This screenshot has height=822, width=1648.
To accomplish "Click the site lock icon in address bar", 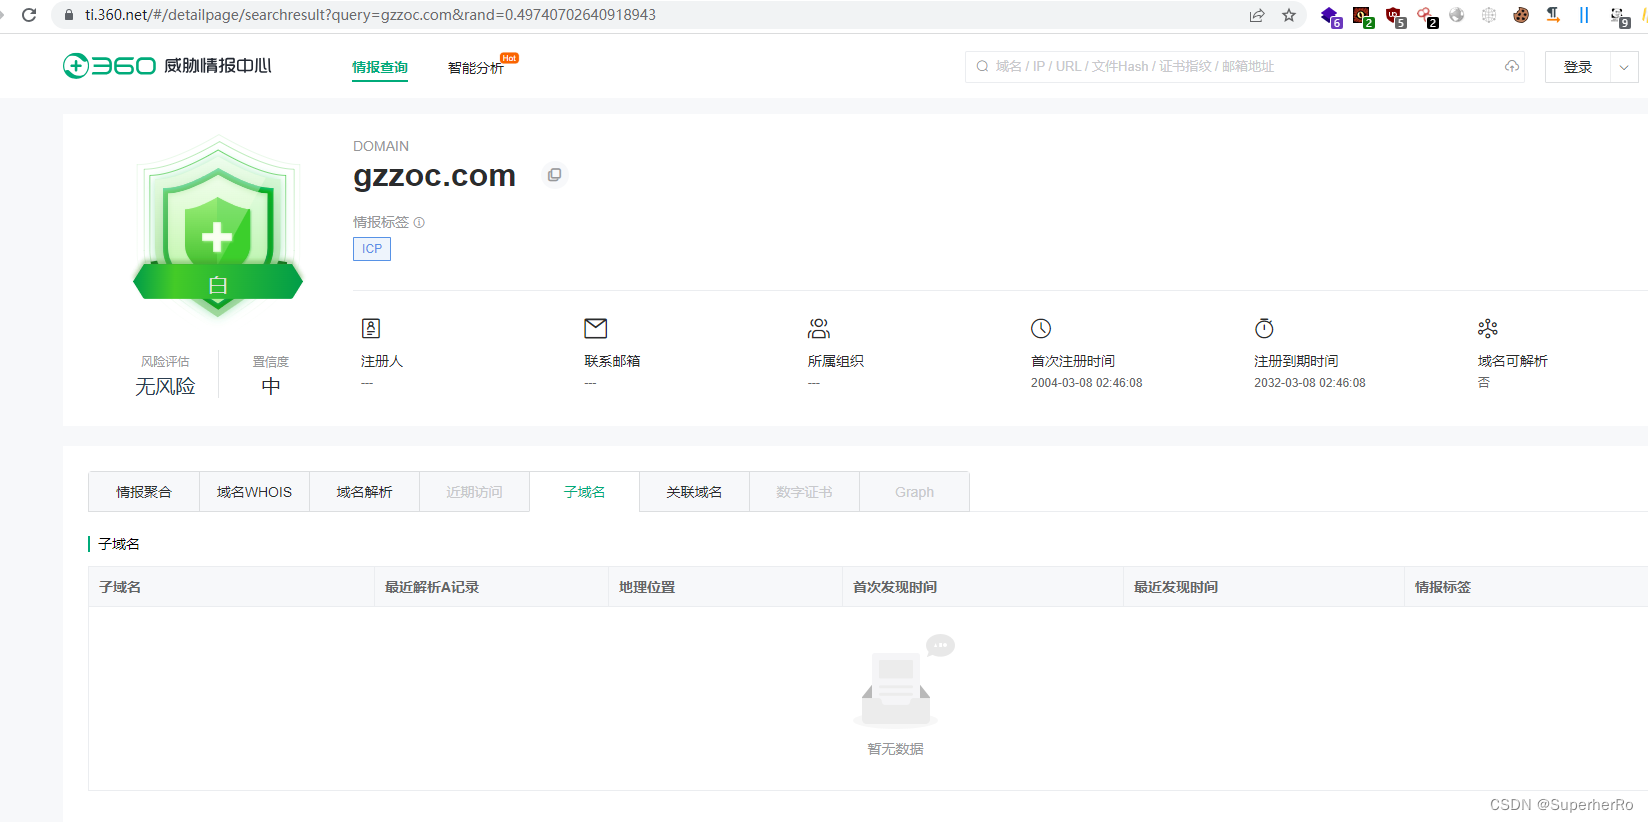I will click(x=69, y=15).
